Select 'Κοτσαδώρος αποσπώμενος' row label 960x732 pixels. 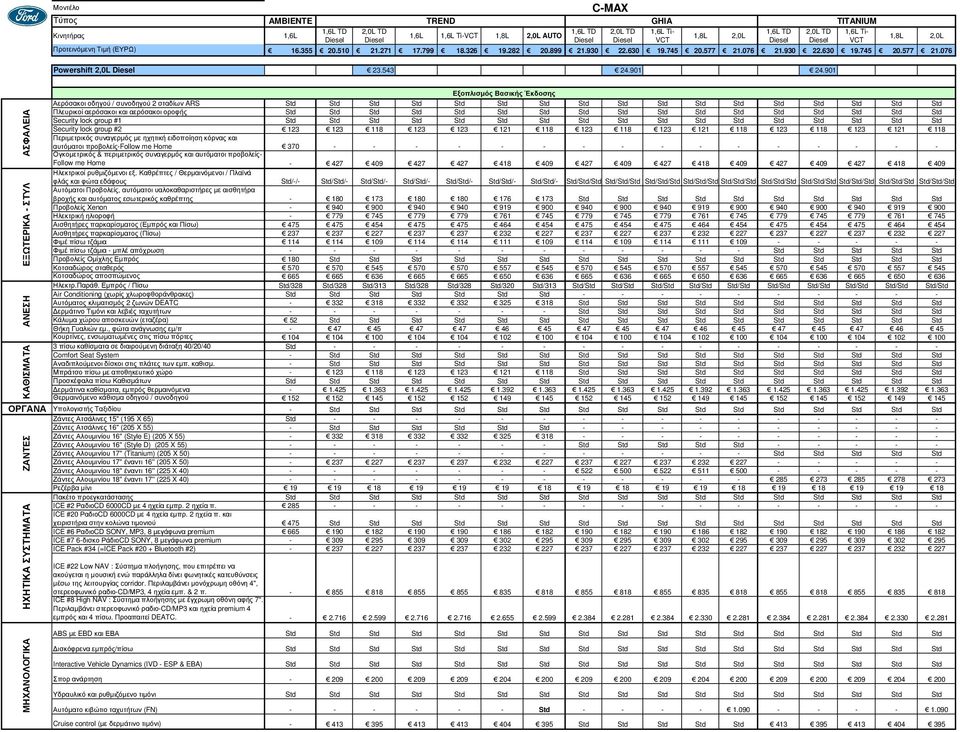point(96,276)
